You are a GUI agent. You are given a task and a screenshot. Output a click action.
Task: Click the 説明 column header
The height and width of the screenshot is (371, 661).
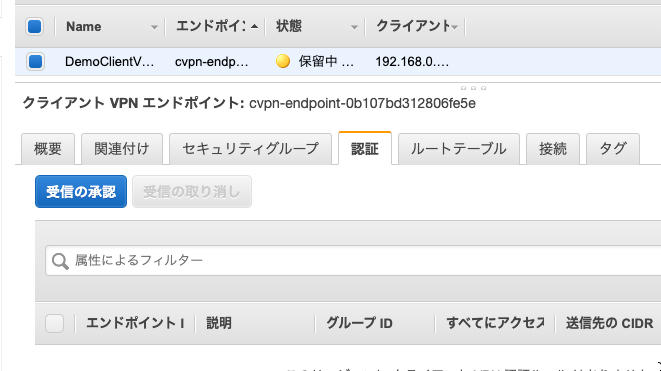[219, 323]
